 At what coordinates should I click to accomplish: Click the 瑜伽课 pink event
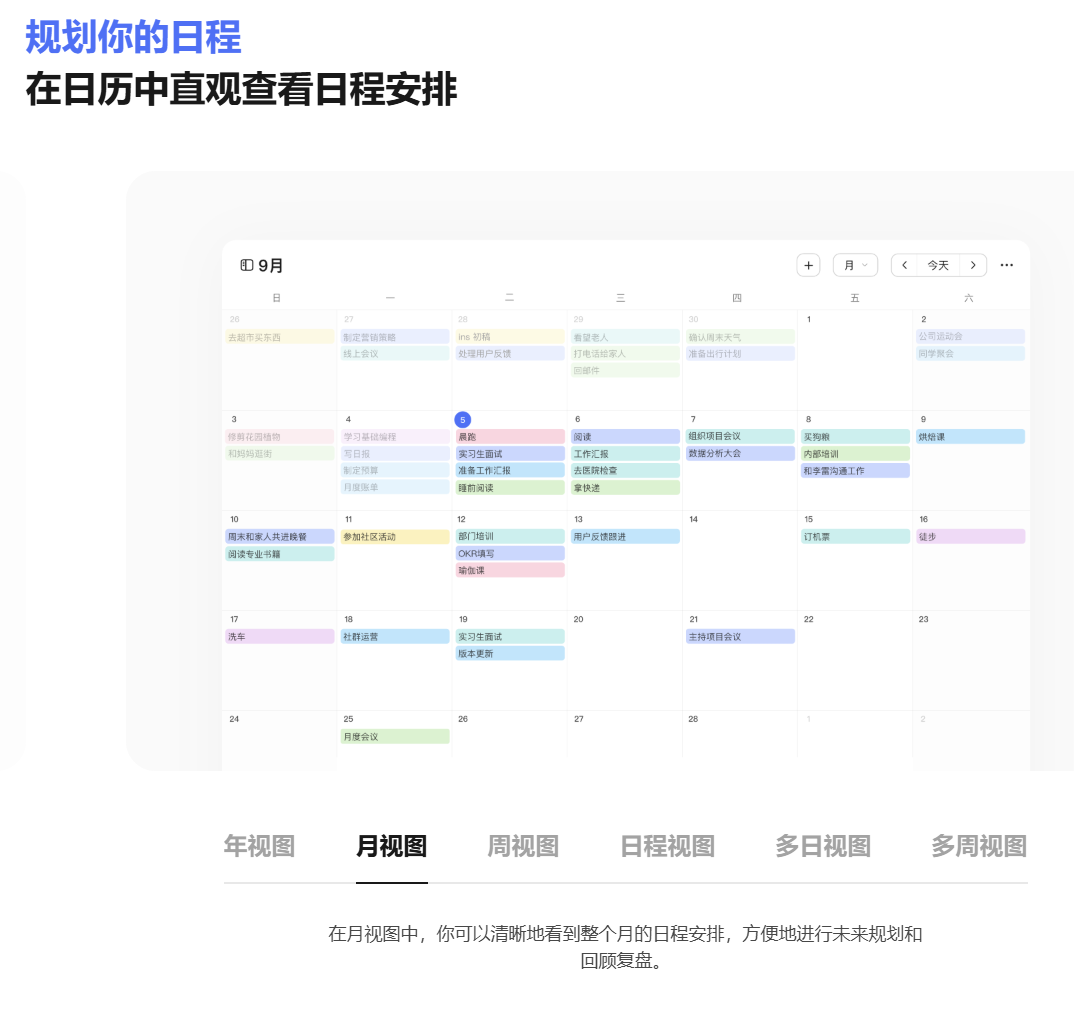click(510, 570)
